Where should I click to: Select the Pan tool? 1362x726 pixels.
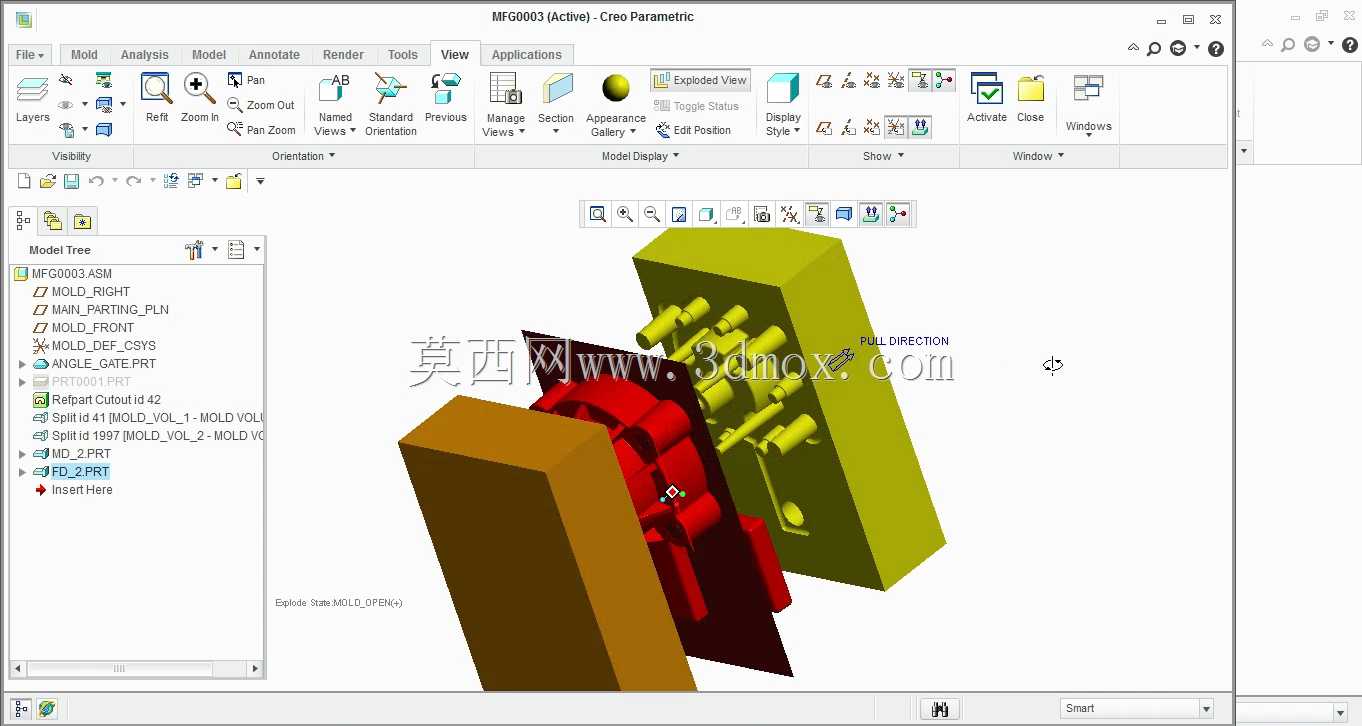coord(246,80)
